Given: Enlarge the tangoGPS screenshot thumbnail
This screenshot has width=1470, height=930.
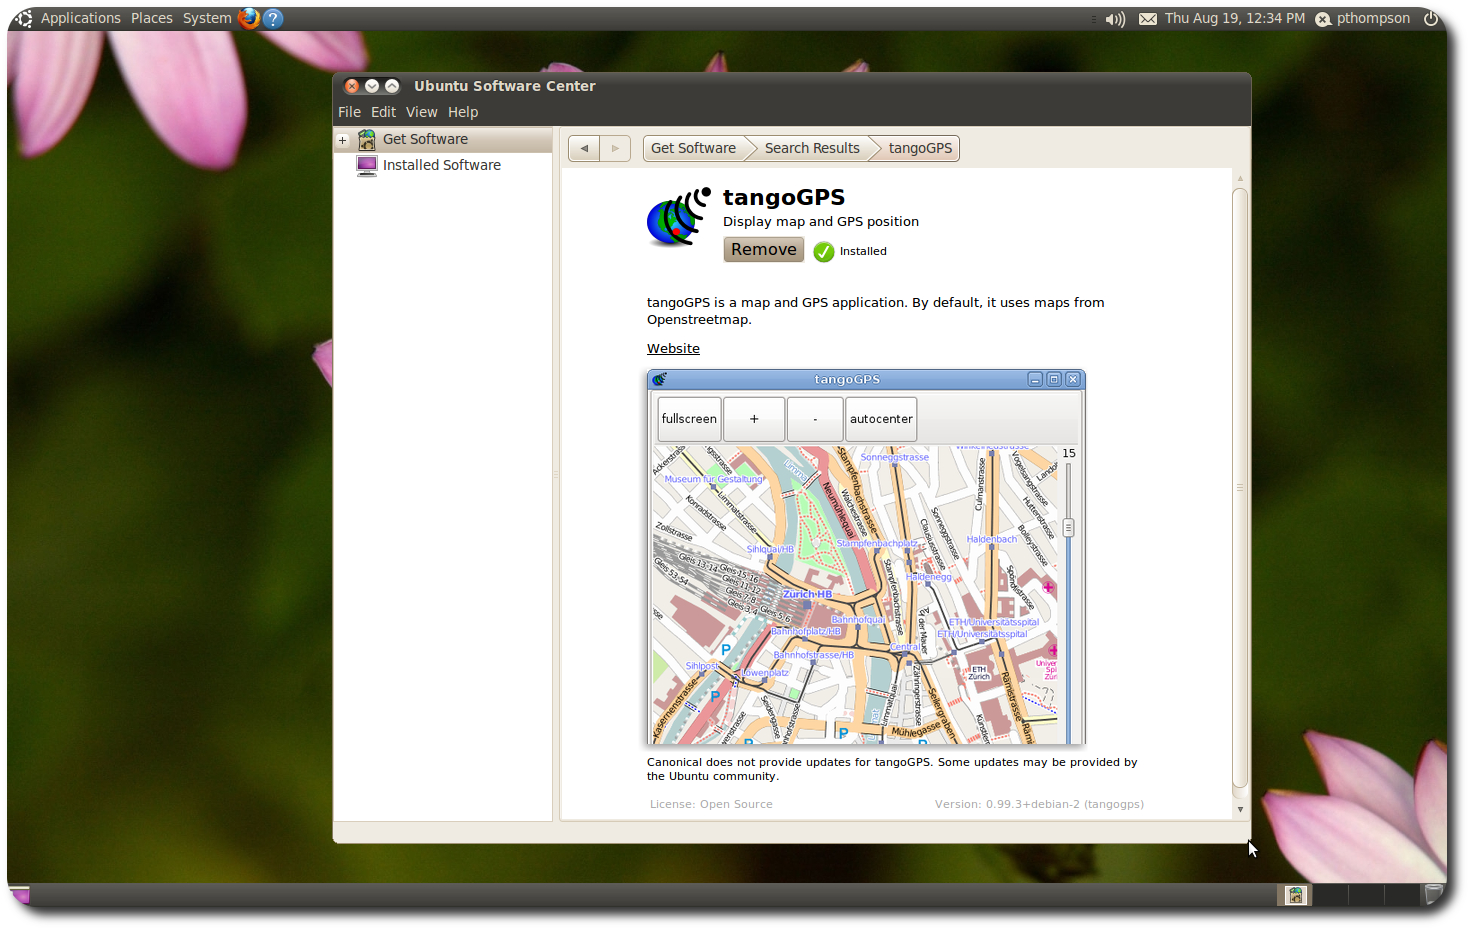Looking at the screenshot, I should [x=866, y=557].
